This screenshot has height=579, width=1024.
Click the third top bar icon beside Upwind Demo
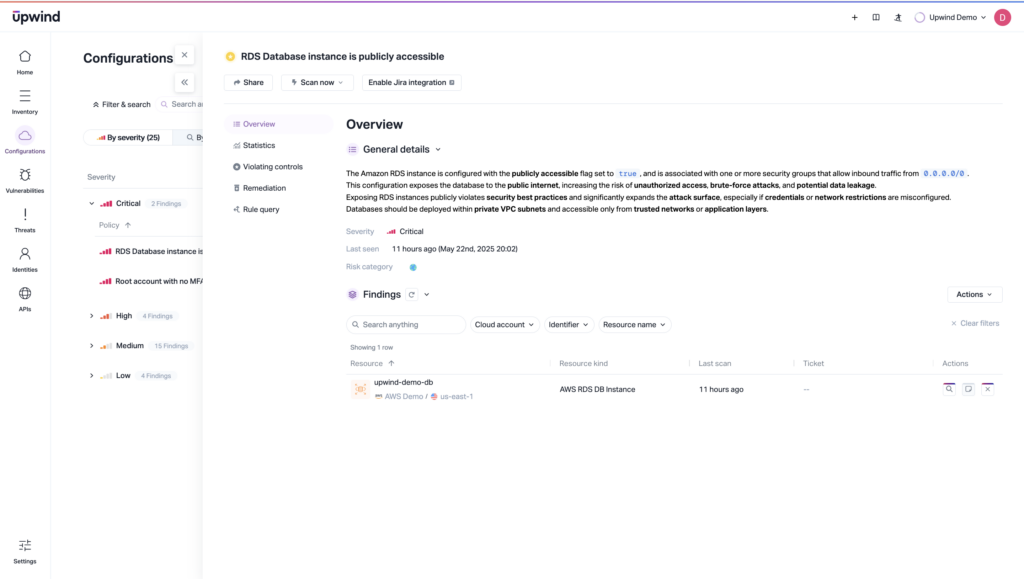tap(898, 18)
